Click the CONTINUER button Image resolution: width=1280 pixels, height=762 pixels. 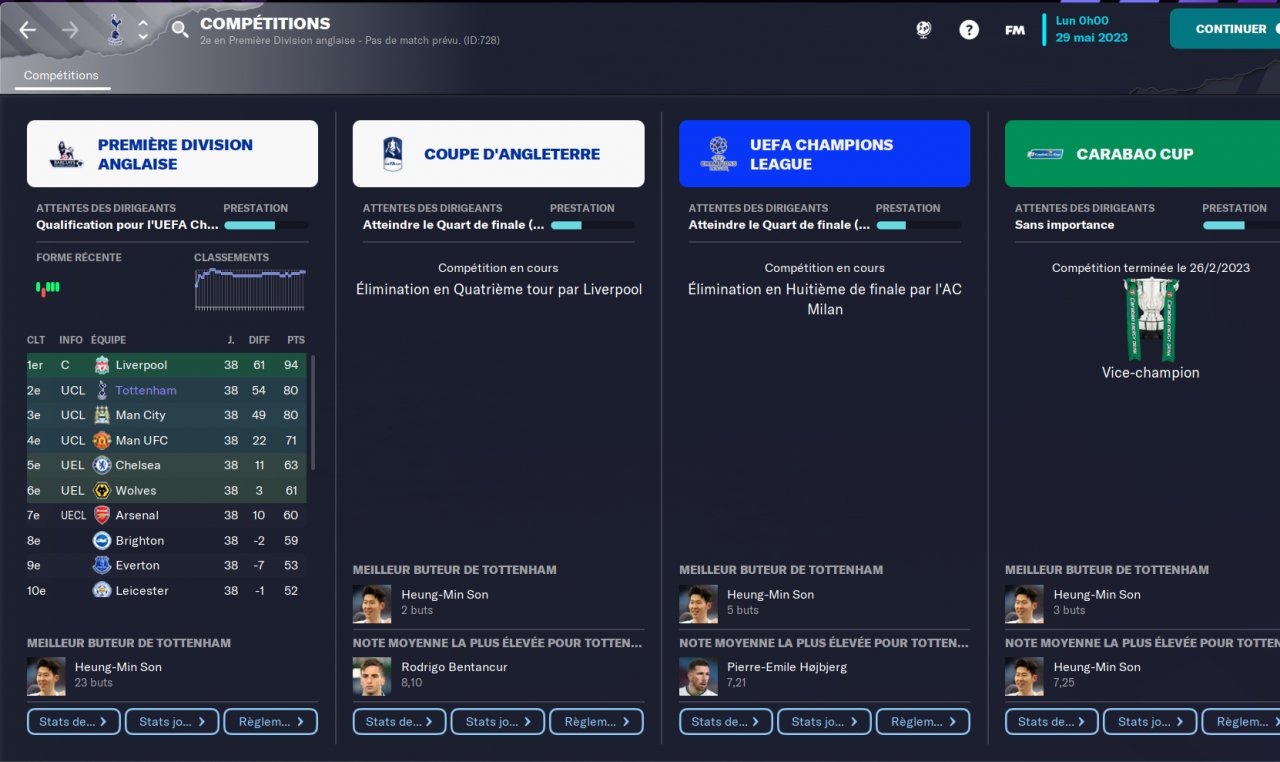click(x=1225, y=29)
